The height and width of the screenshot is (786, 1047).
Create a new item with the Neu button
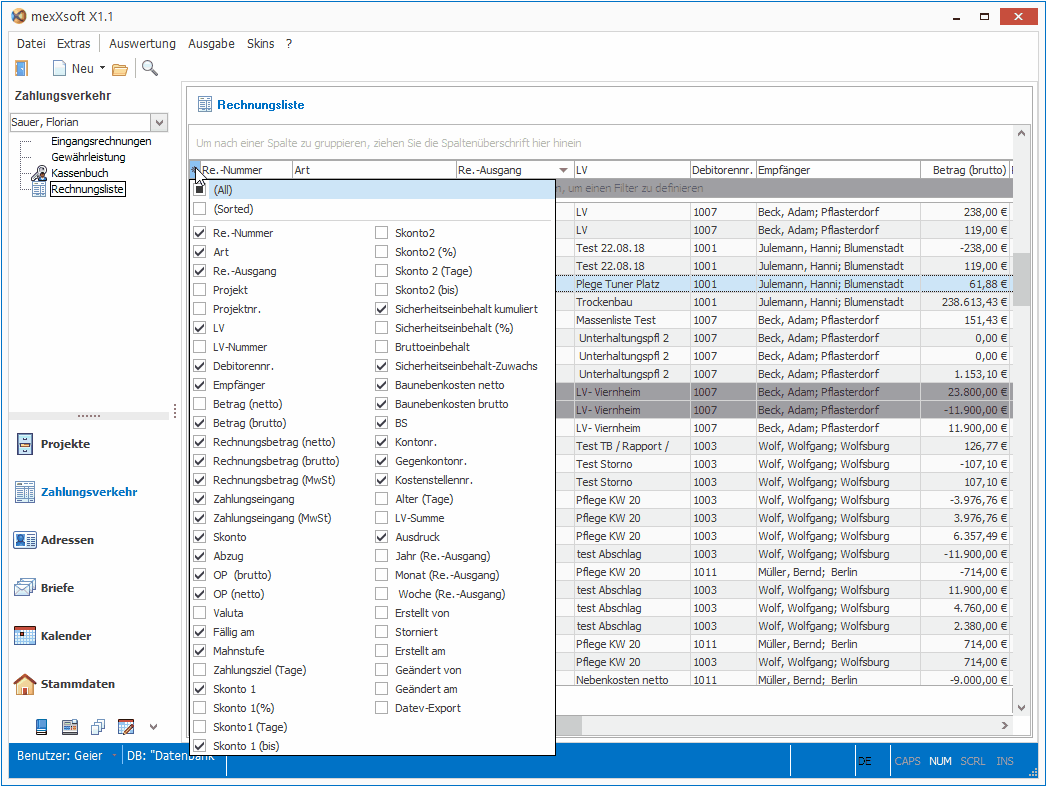click(74, 69)
